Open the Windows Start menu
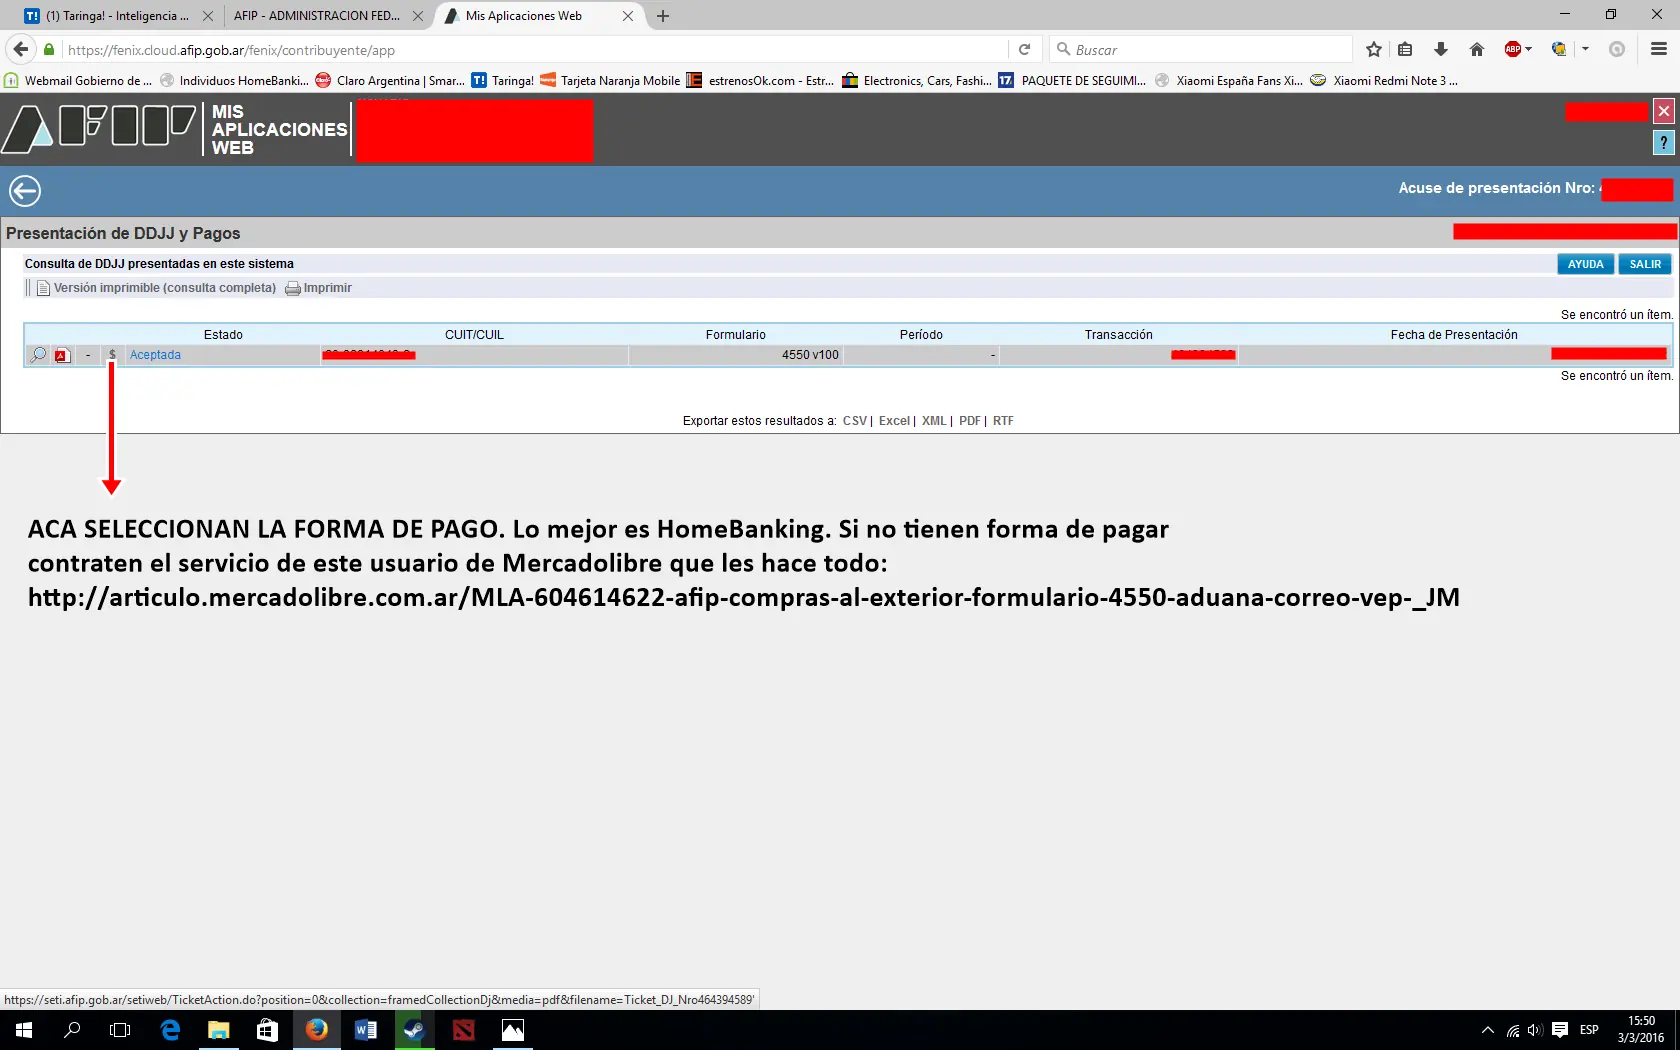The height and width of the screenshot is (1050, 1680). coord(24,1030)
